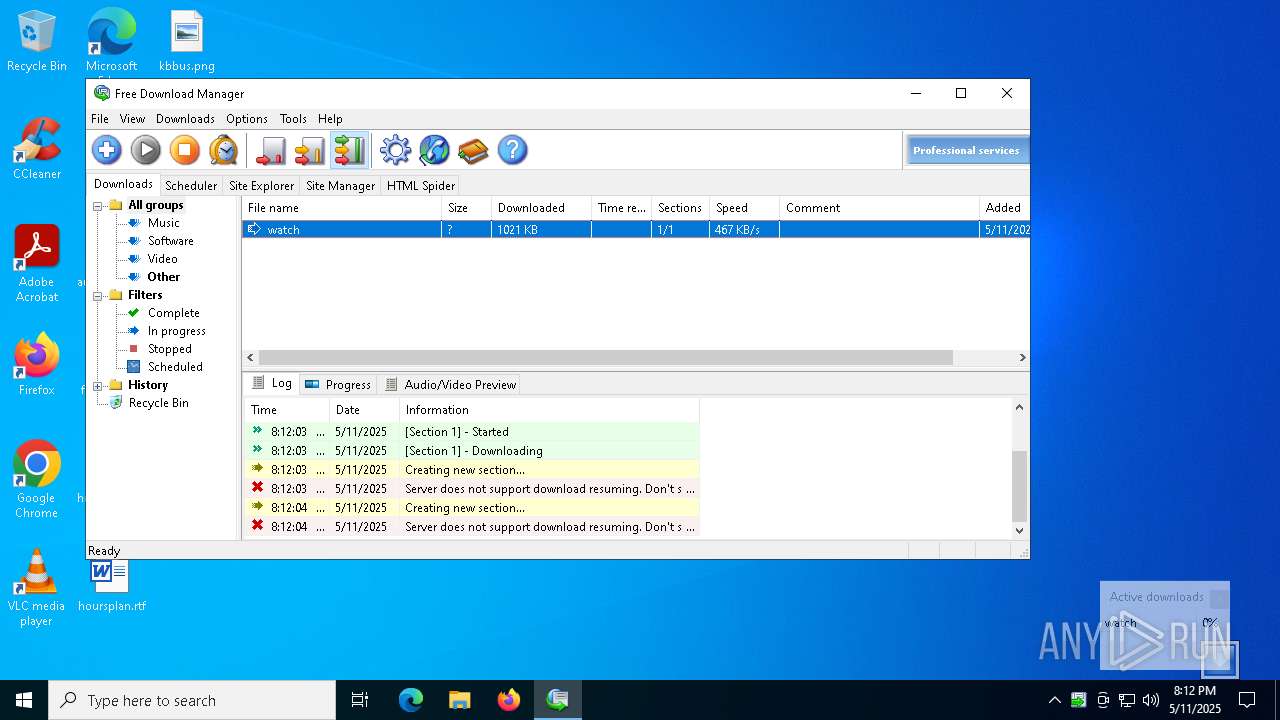Select the Music group

point(164,223)
